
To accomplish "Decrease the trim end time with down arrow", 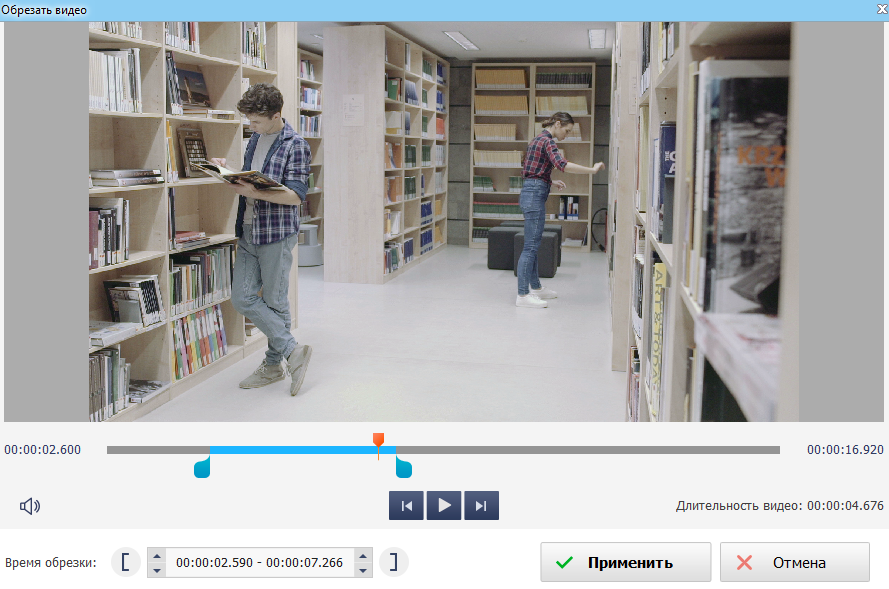I will click(x=363, y=570).
